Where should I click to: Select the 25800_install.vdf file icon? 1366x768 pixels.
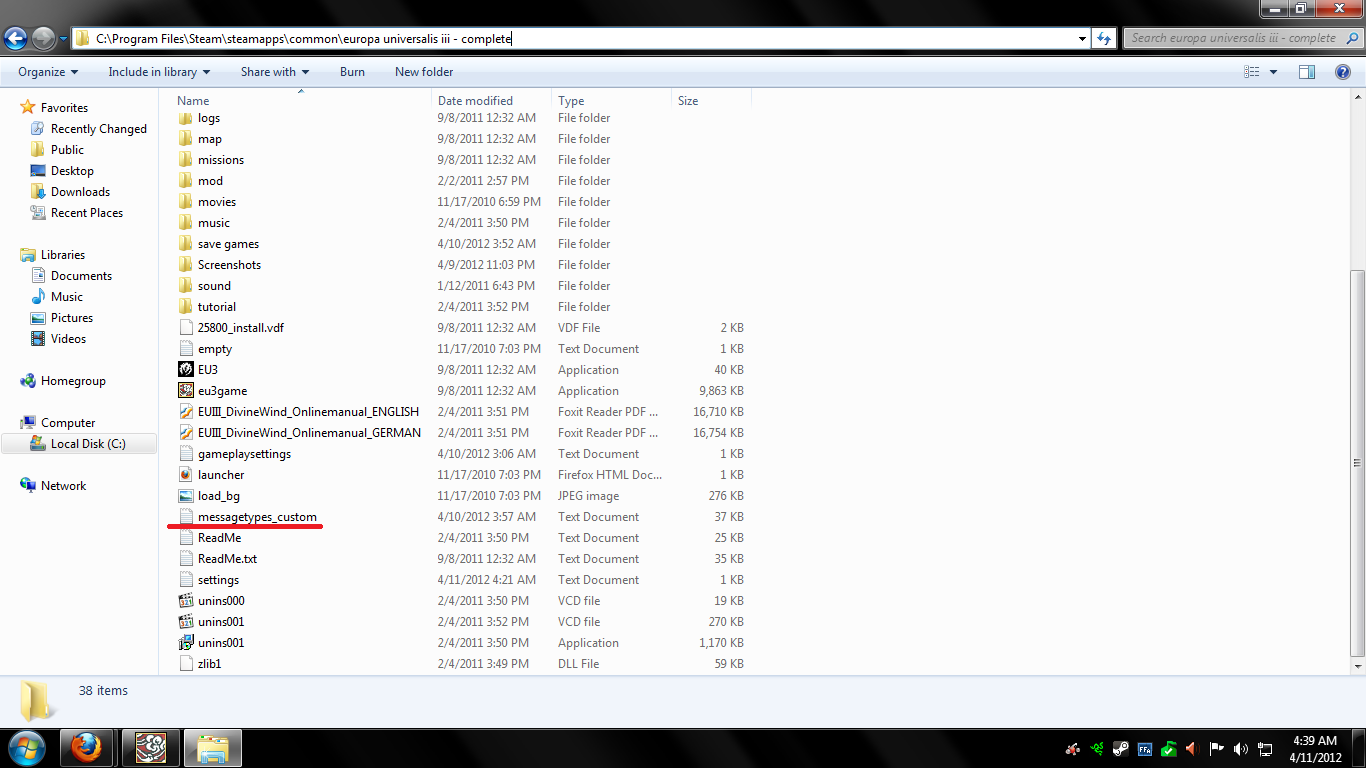point(185,328)
